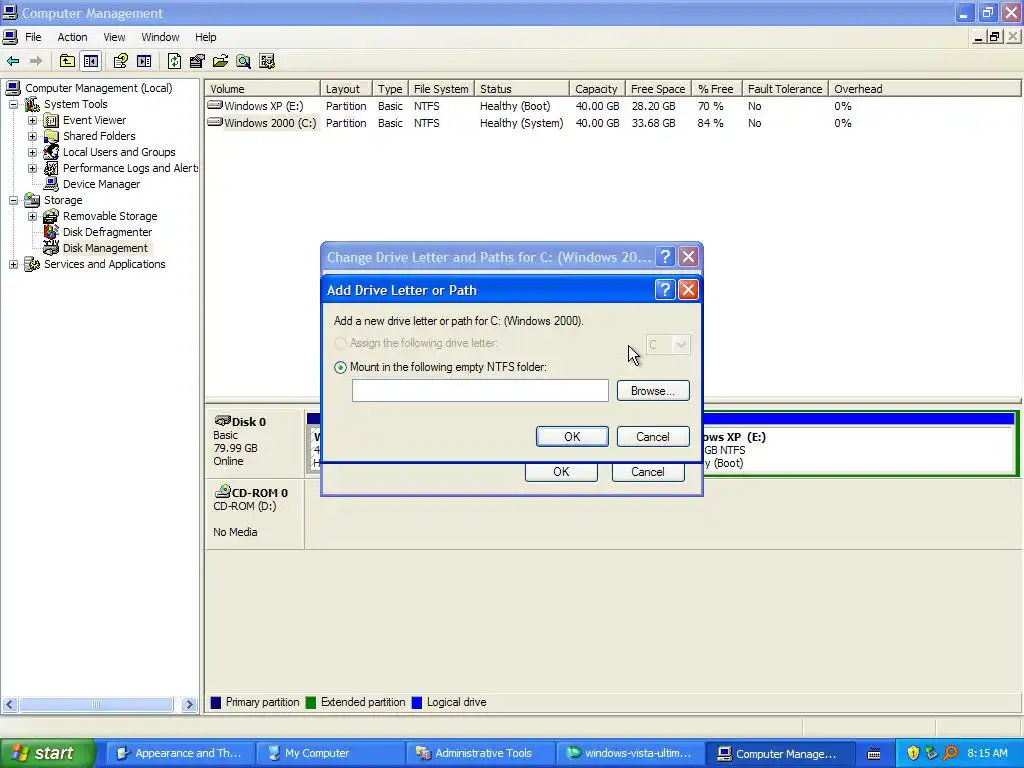
Task: Click the Disk Management tree icon
Action: tap(51, 248)
